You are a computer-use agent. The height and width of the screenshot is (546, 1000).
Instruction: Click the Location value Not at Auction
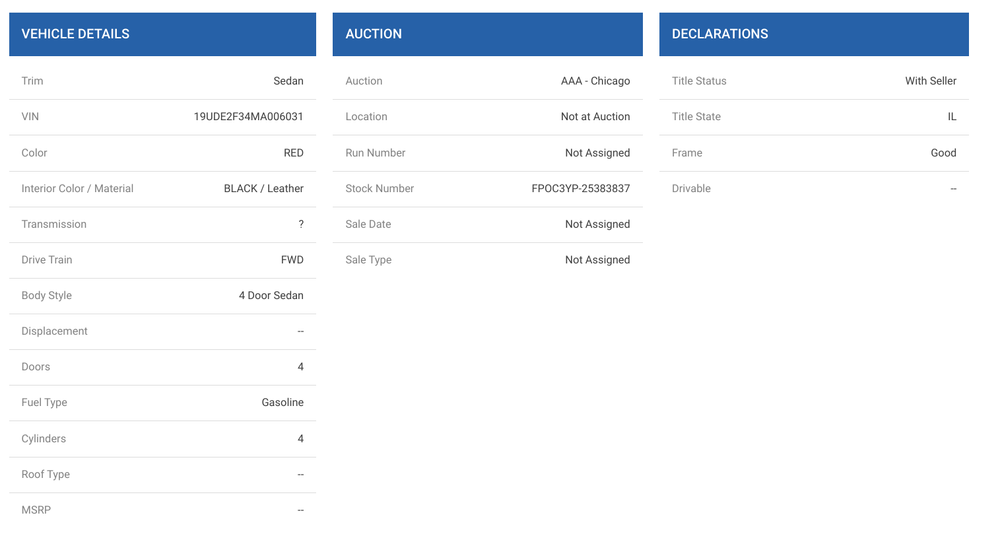click(x=596, y=117)
